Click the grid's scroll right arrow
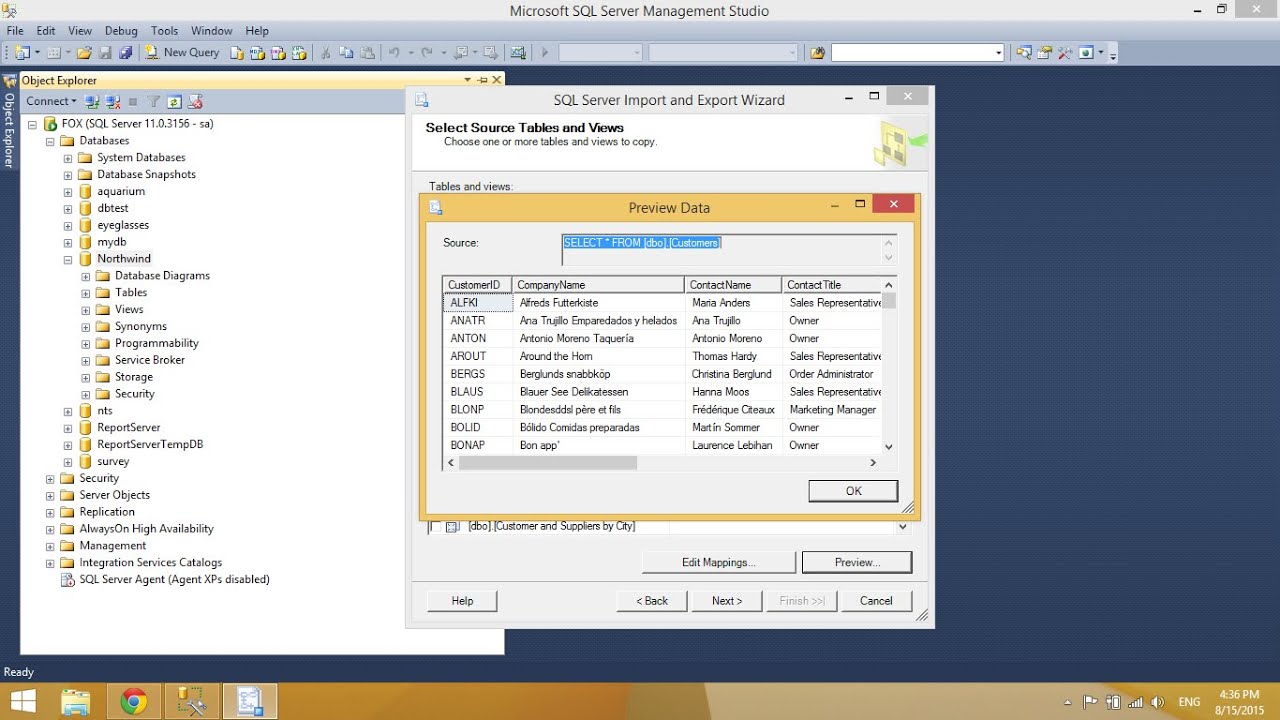The height and width of the screenshot is (720, 1280). [872, 463]
